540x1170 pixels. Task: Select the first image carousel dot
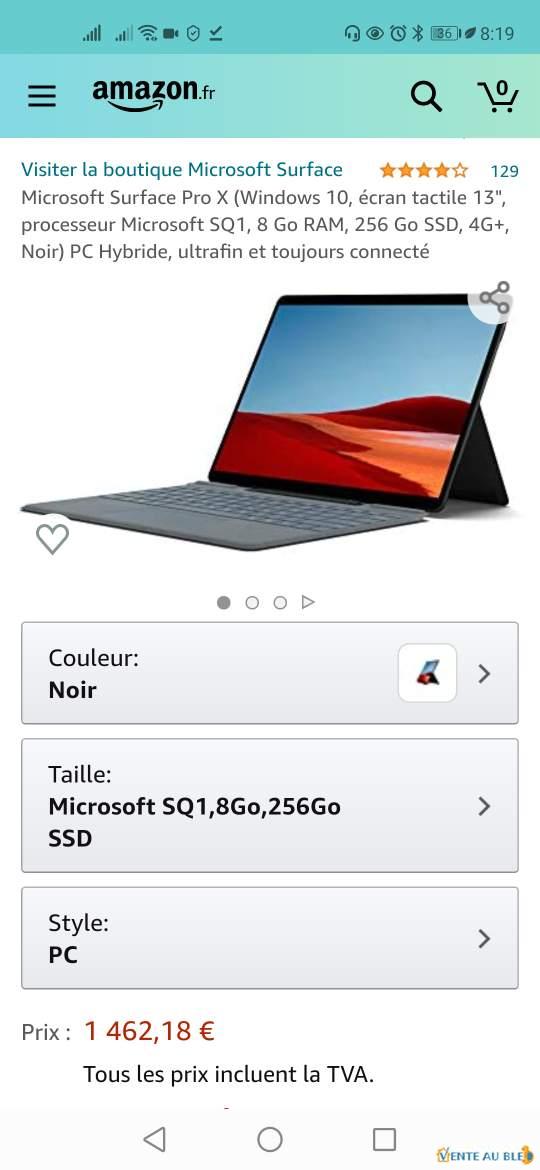tap(224, 602)
